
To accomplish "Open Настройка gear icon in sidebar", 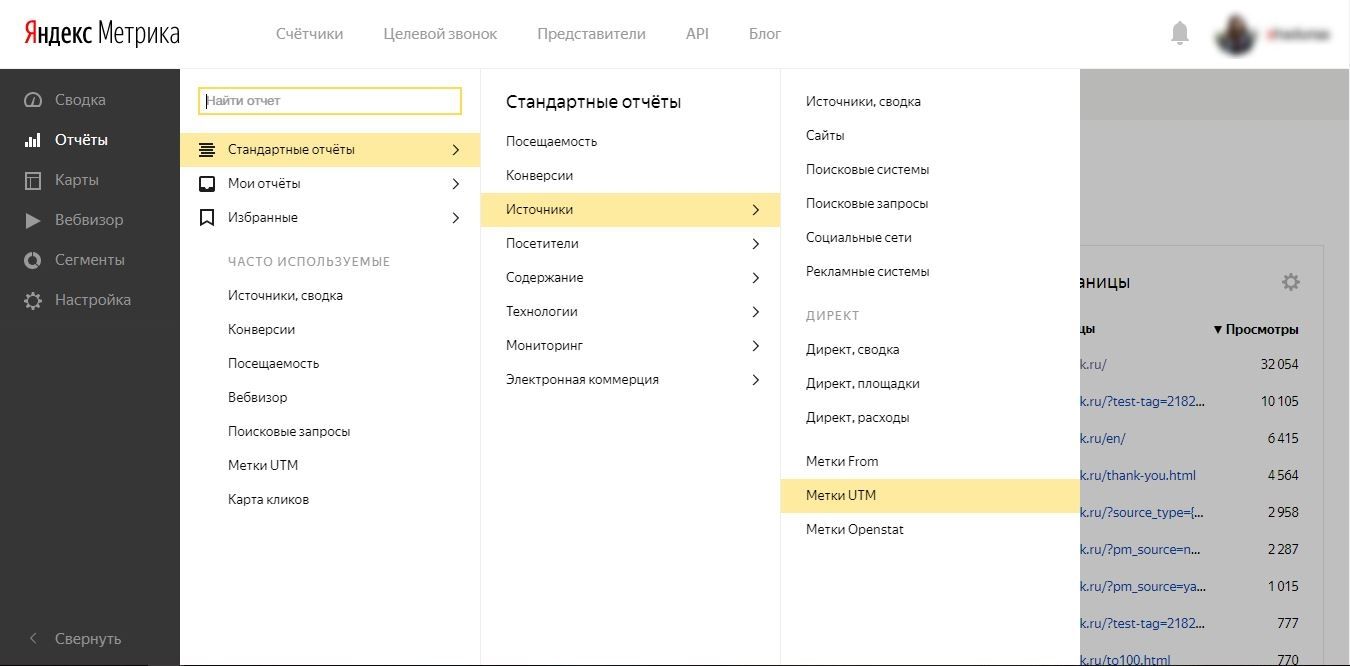I will [33, 300].
